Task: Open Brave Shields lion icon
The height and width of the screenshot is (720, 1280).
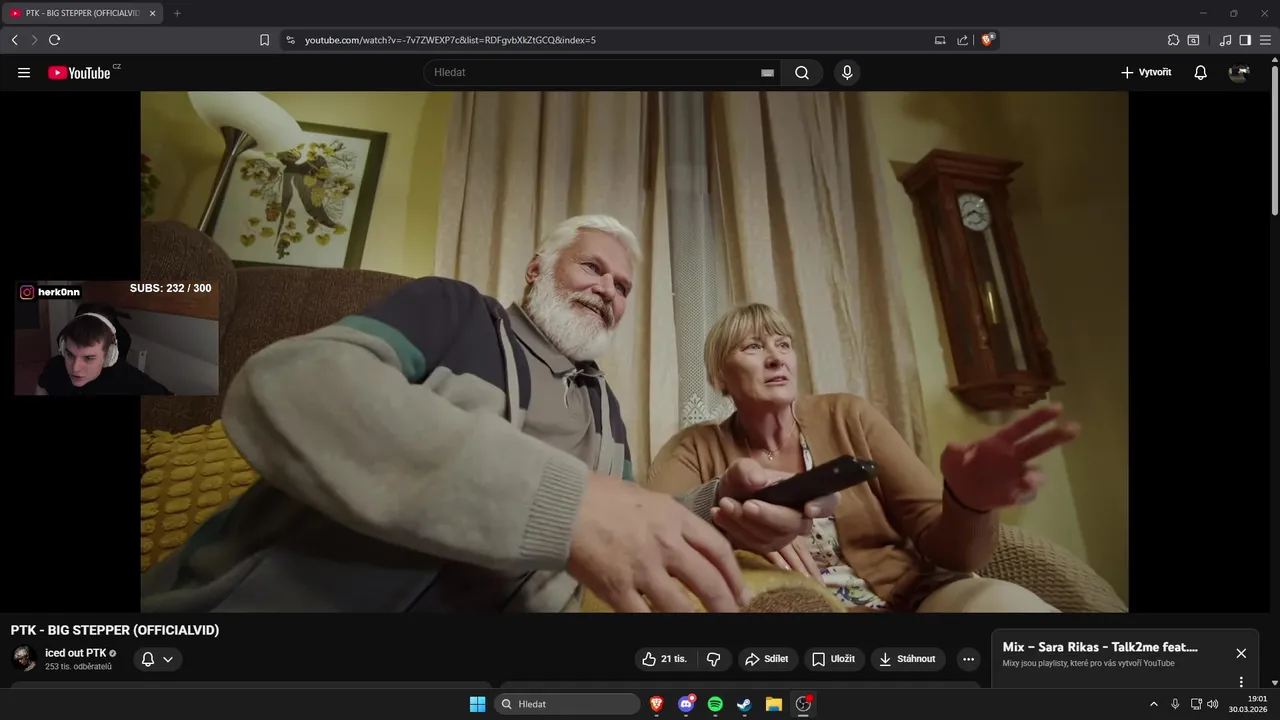Action: pyautogui.click(x=988, y=40)
